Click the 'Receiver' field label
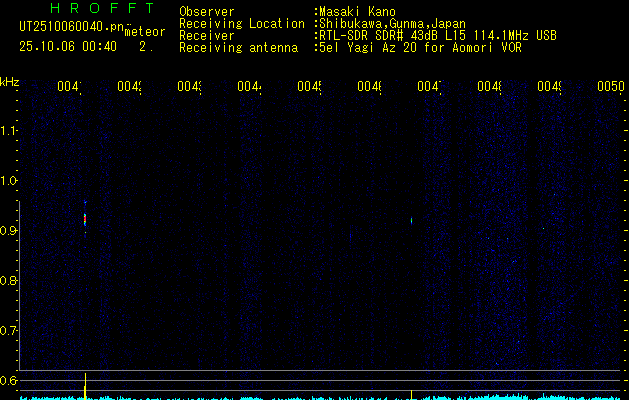This screenshot has width=629, height=400. 207,36
